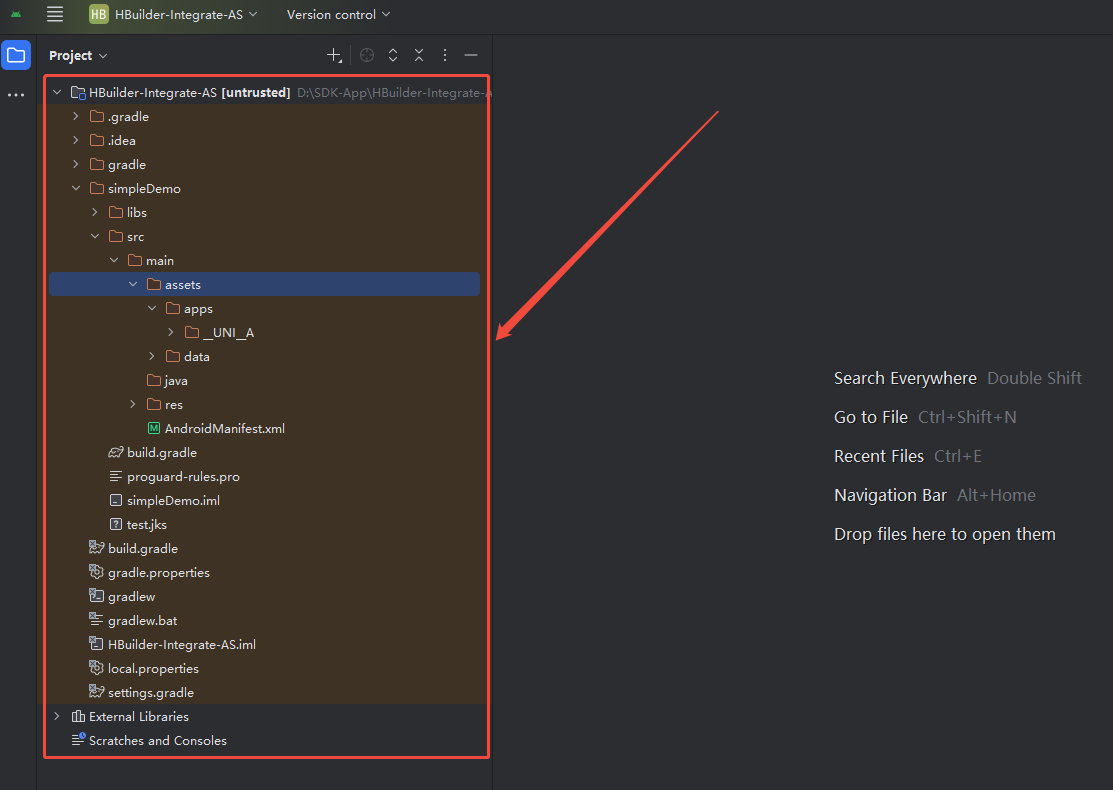
Task: Open the HBuilder-Integrate-AS project dropdown
Action: (173, 14)
